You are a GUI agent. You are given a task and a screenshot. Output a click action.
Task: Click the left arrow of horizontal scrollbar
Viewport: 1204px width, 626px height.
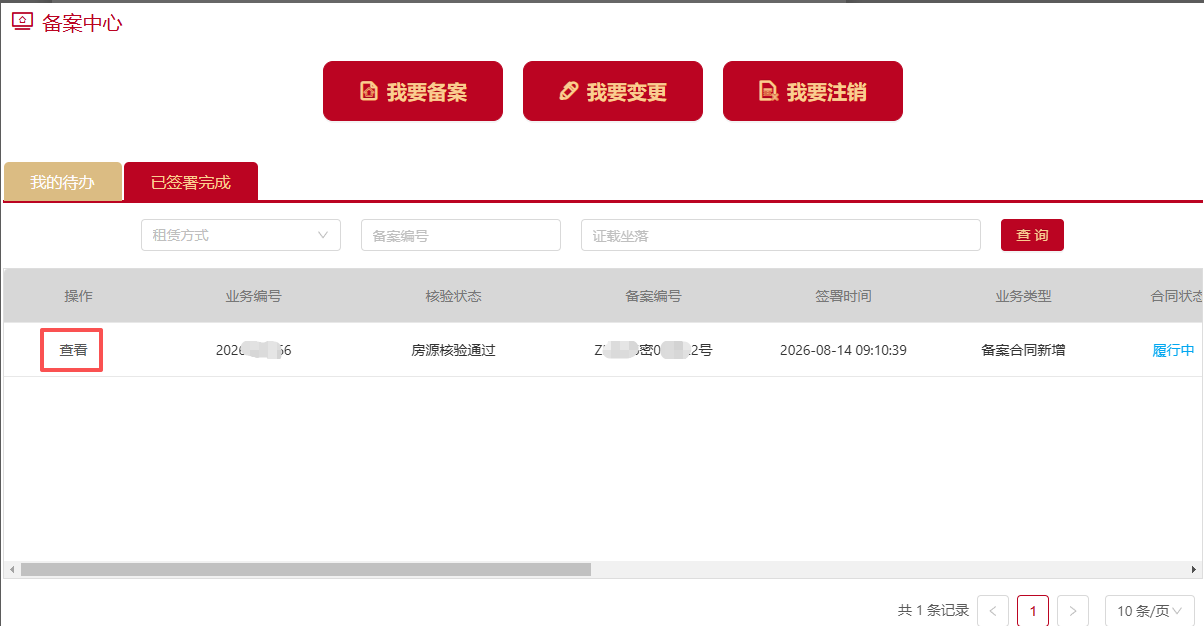click(11, 569)
